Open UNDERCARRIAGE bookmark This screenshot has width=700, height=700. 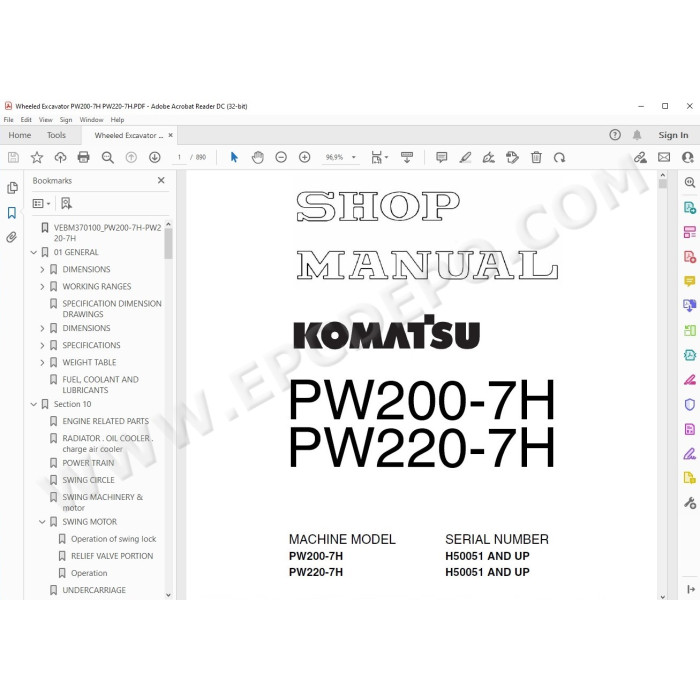(x=94, y=590)
